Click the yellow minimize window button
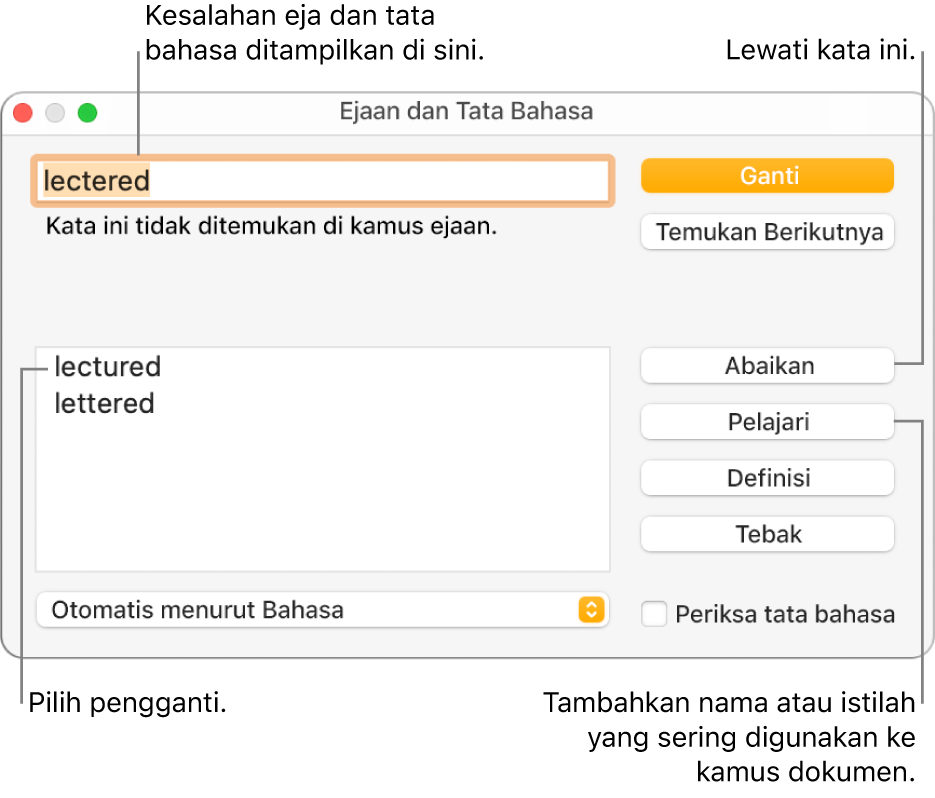This screenshot has height=798, width=935. pos(55,113)
